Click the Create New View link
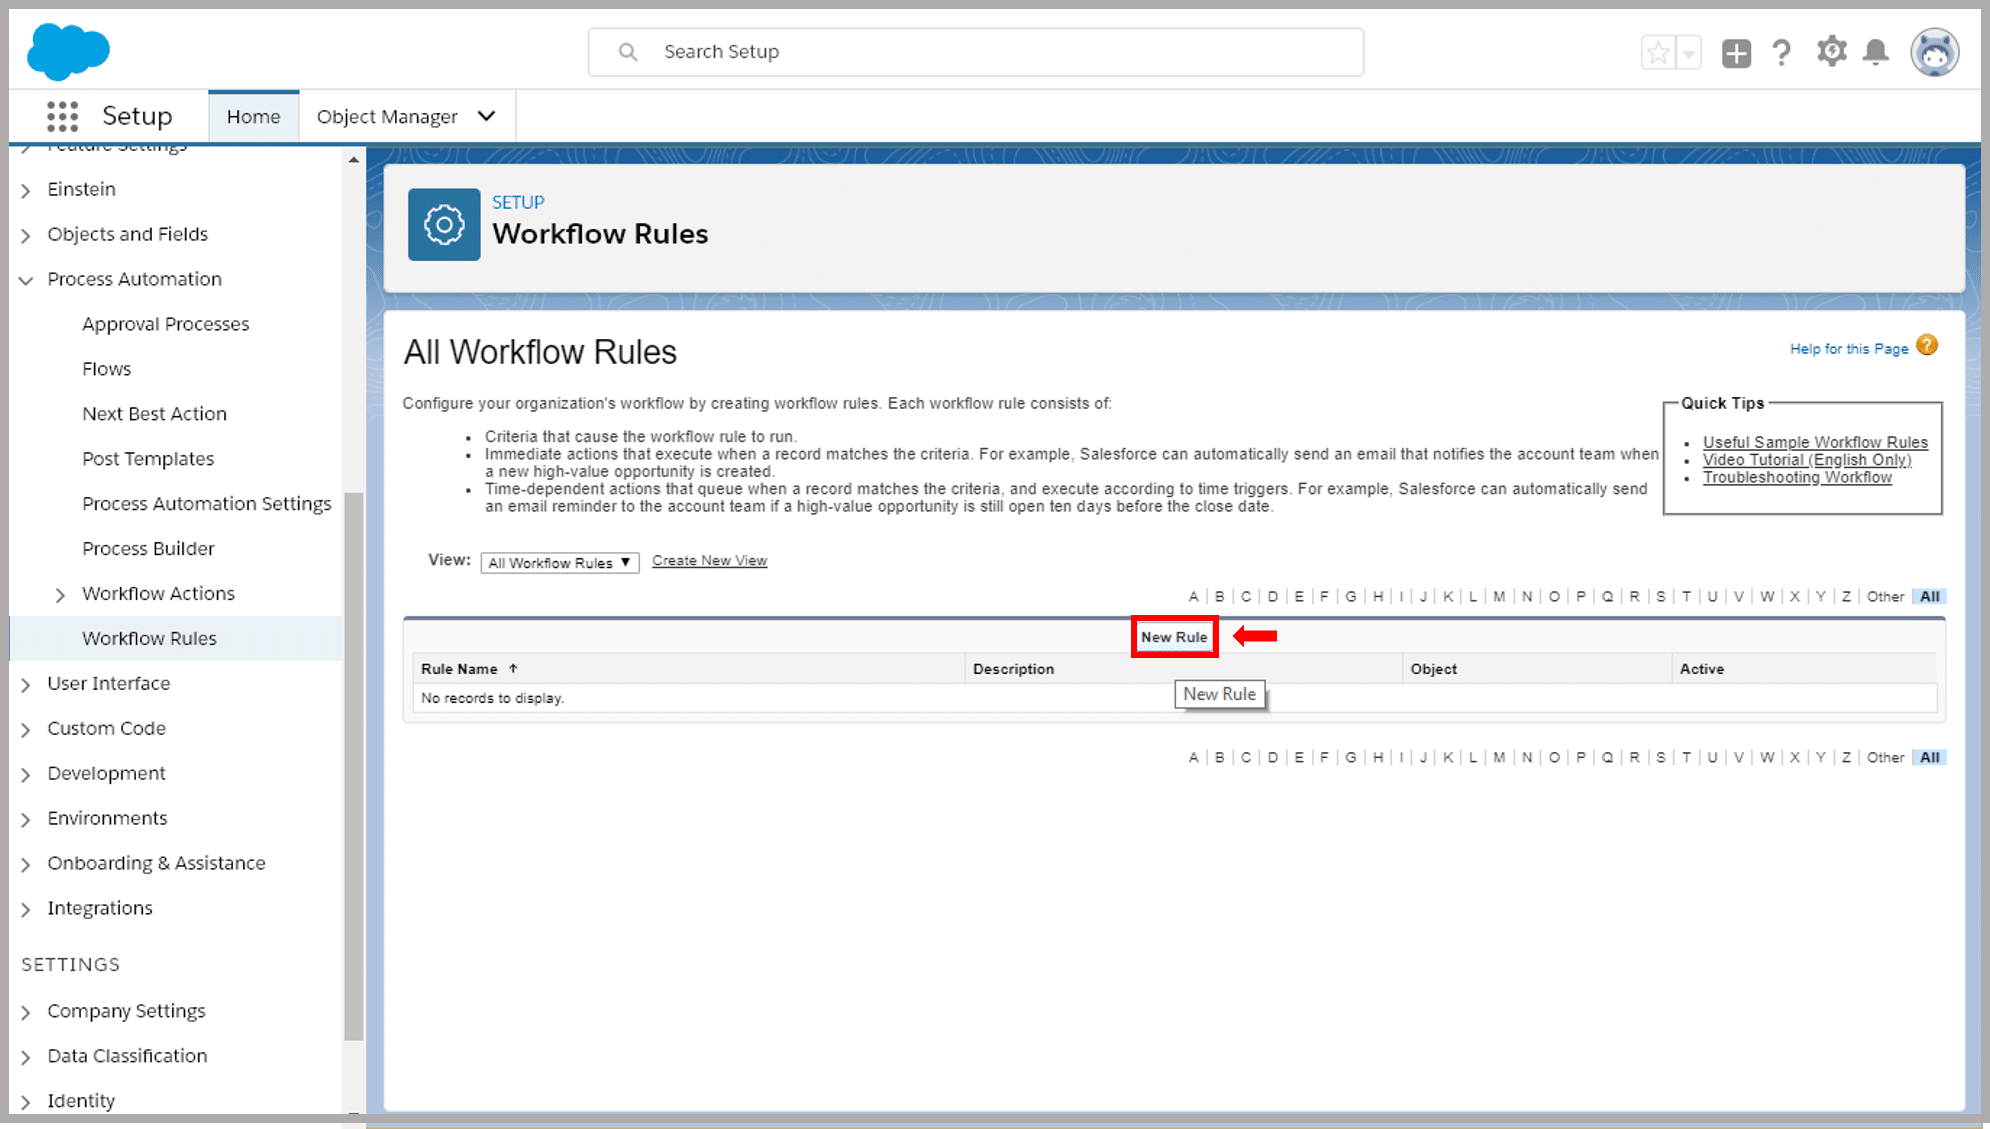1990x1129 pixels. [709, 560]
